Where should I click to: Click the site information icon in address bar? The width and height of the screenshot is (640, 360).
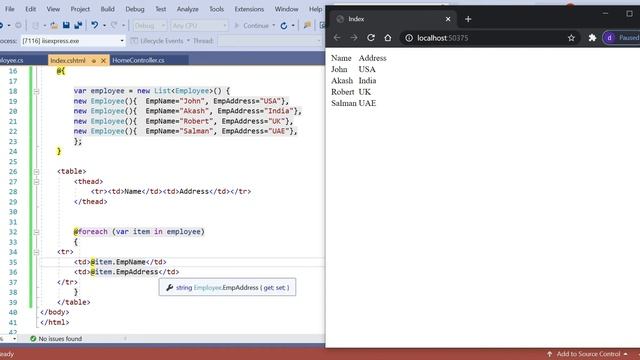[409, 38]
